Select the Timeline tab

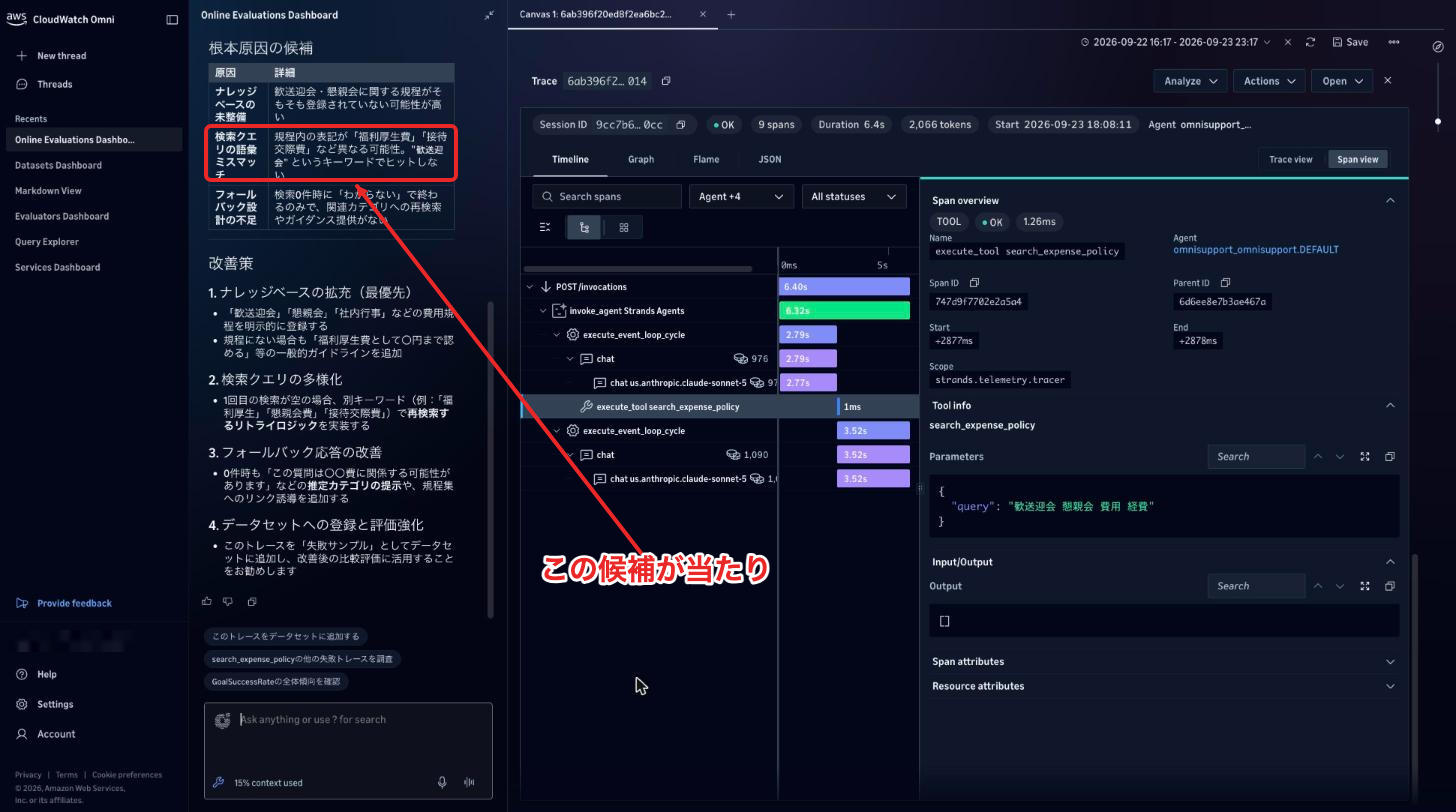coord(571,159)
